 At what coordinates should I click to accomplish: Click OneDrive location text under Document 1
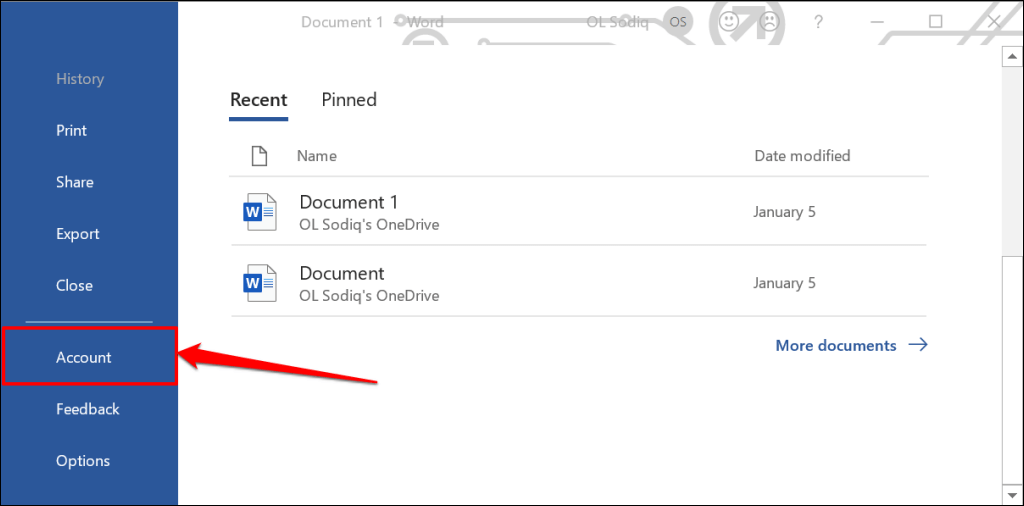369,225
